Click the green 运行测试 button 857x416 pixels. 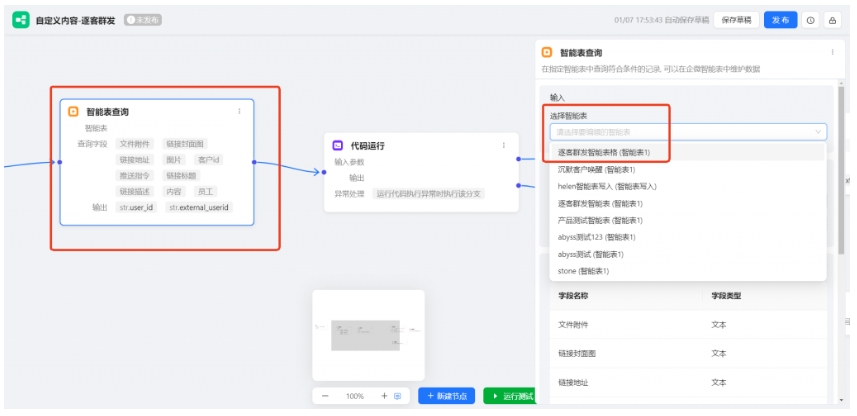509,396
